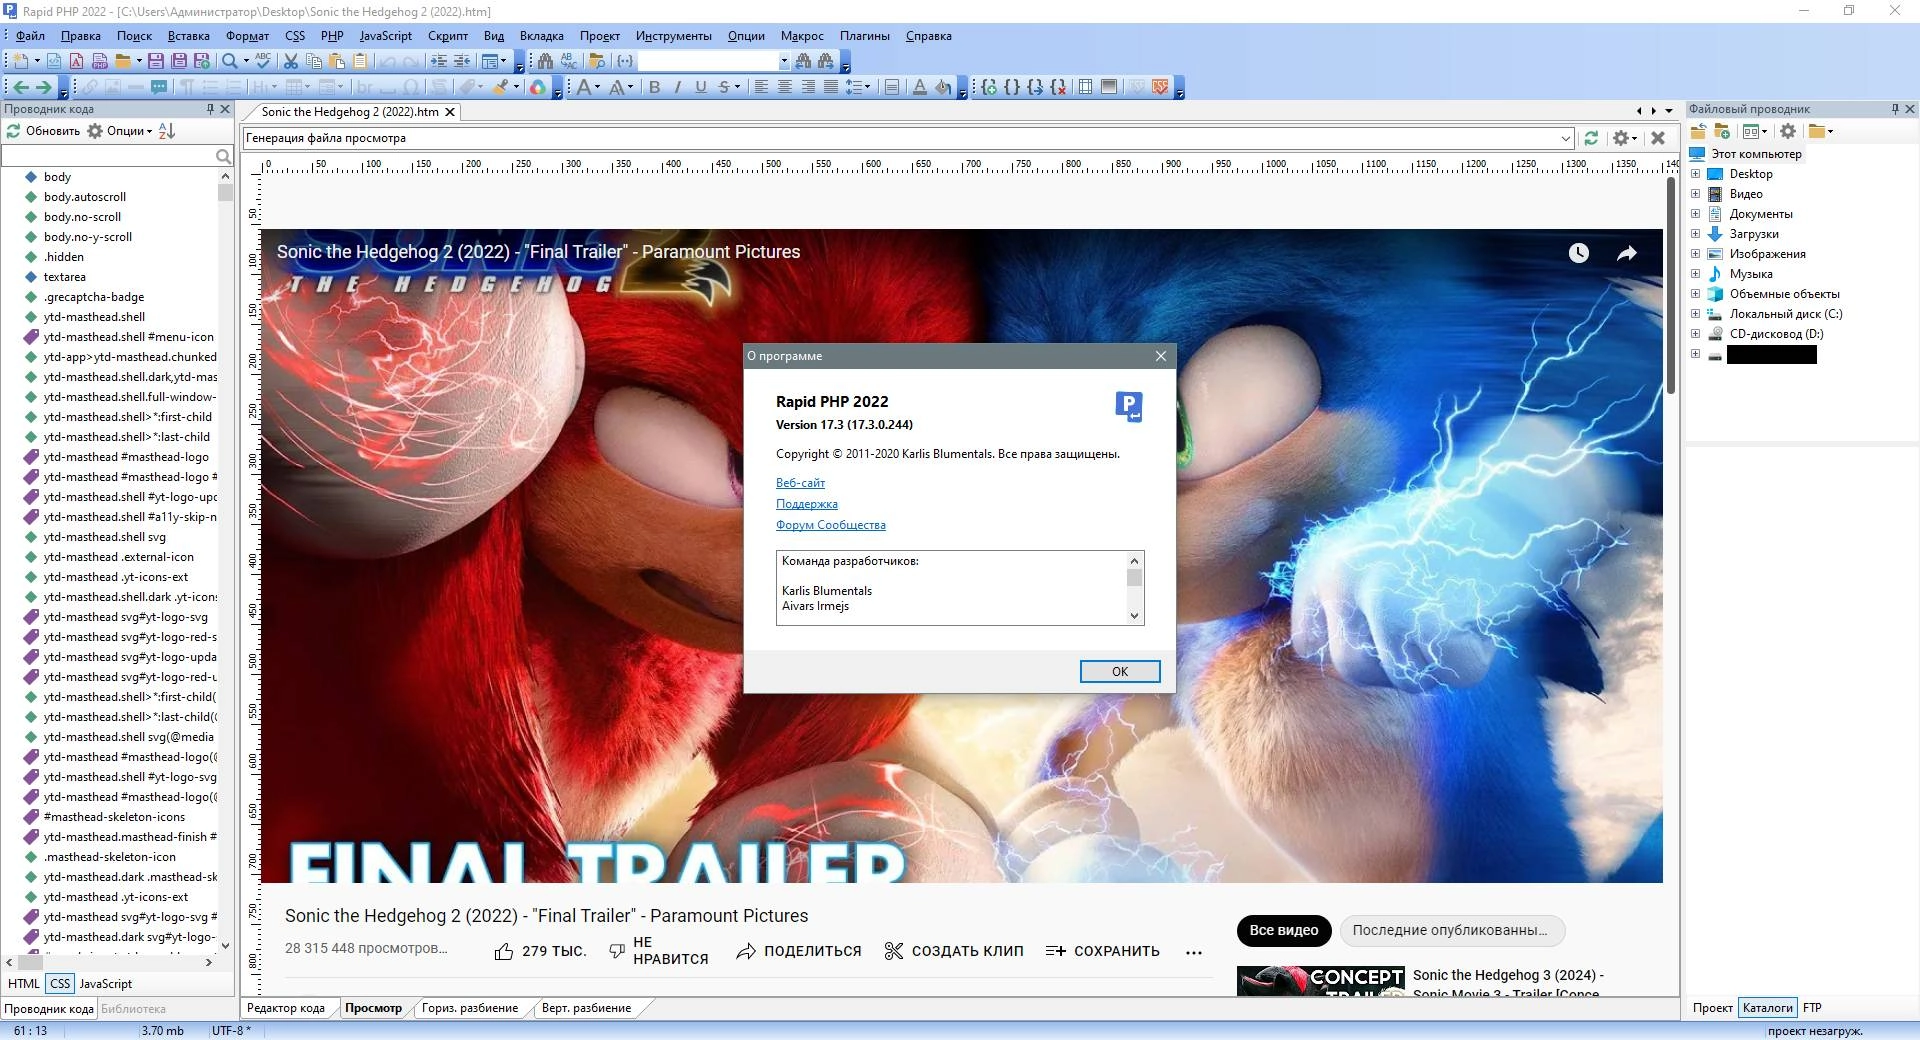Click the background color fill bucket icon
The image size is (1920, 1040).
click(x=943, y=87)
